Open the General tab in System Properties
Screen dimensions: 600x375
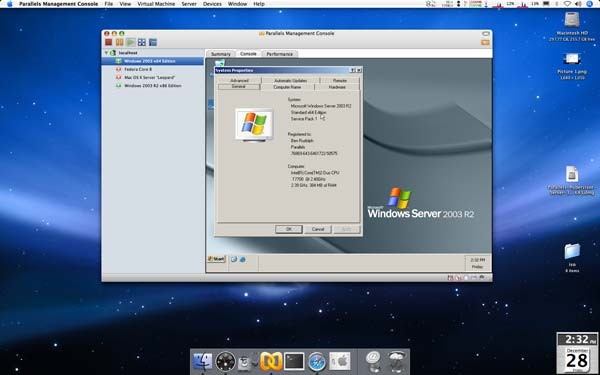point(239,87)
